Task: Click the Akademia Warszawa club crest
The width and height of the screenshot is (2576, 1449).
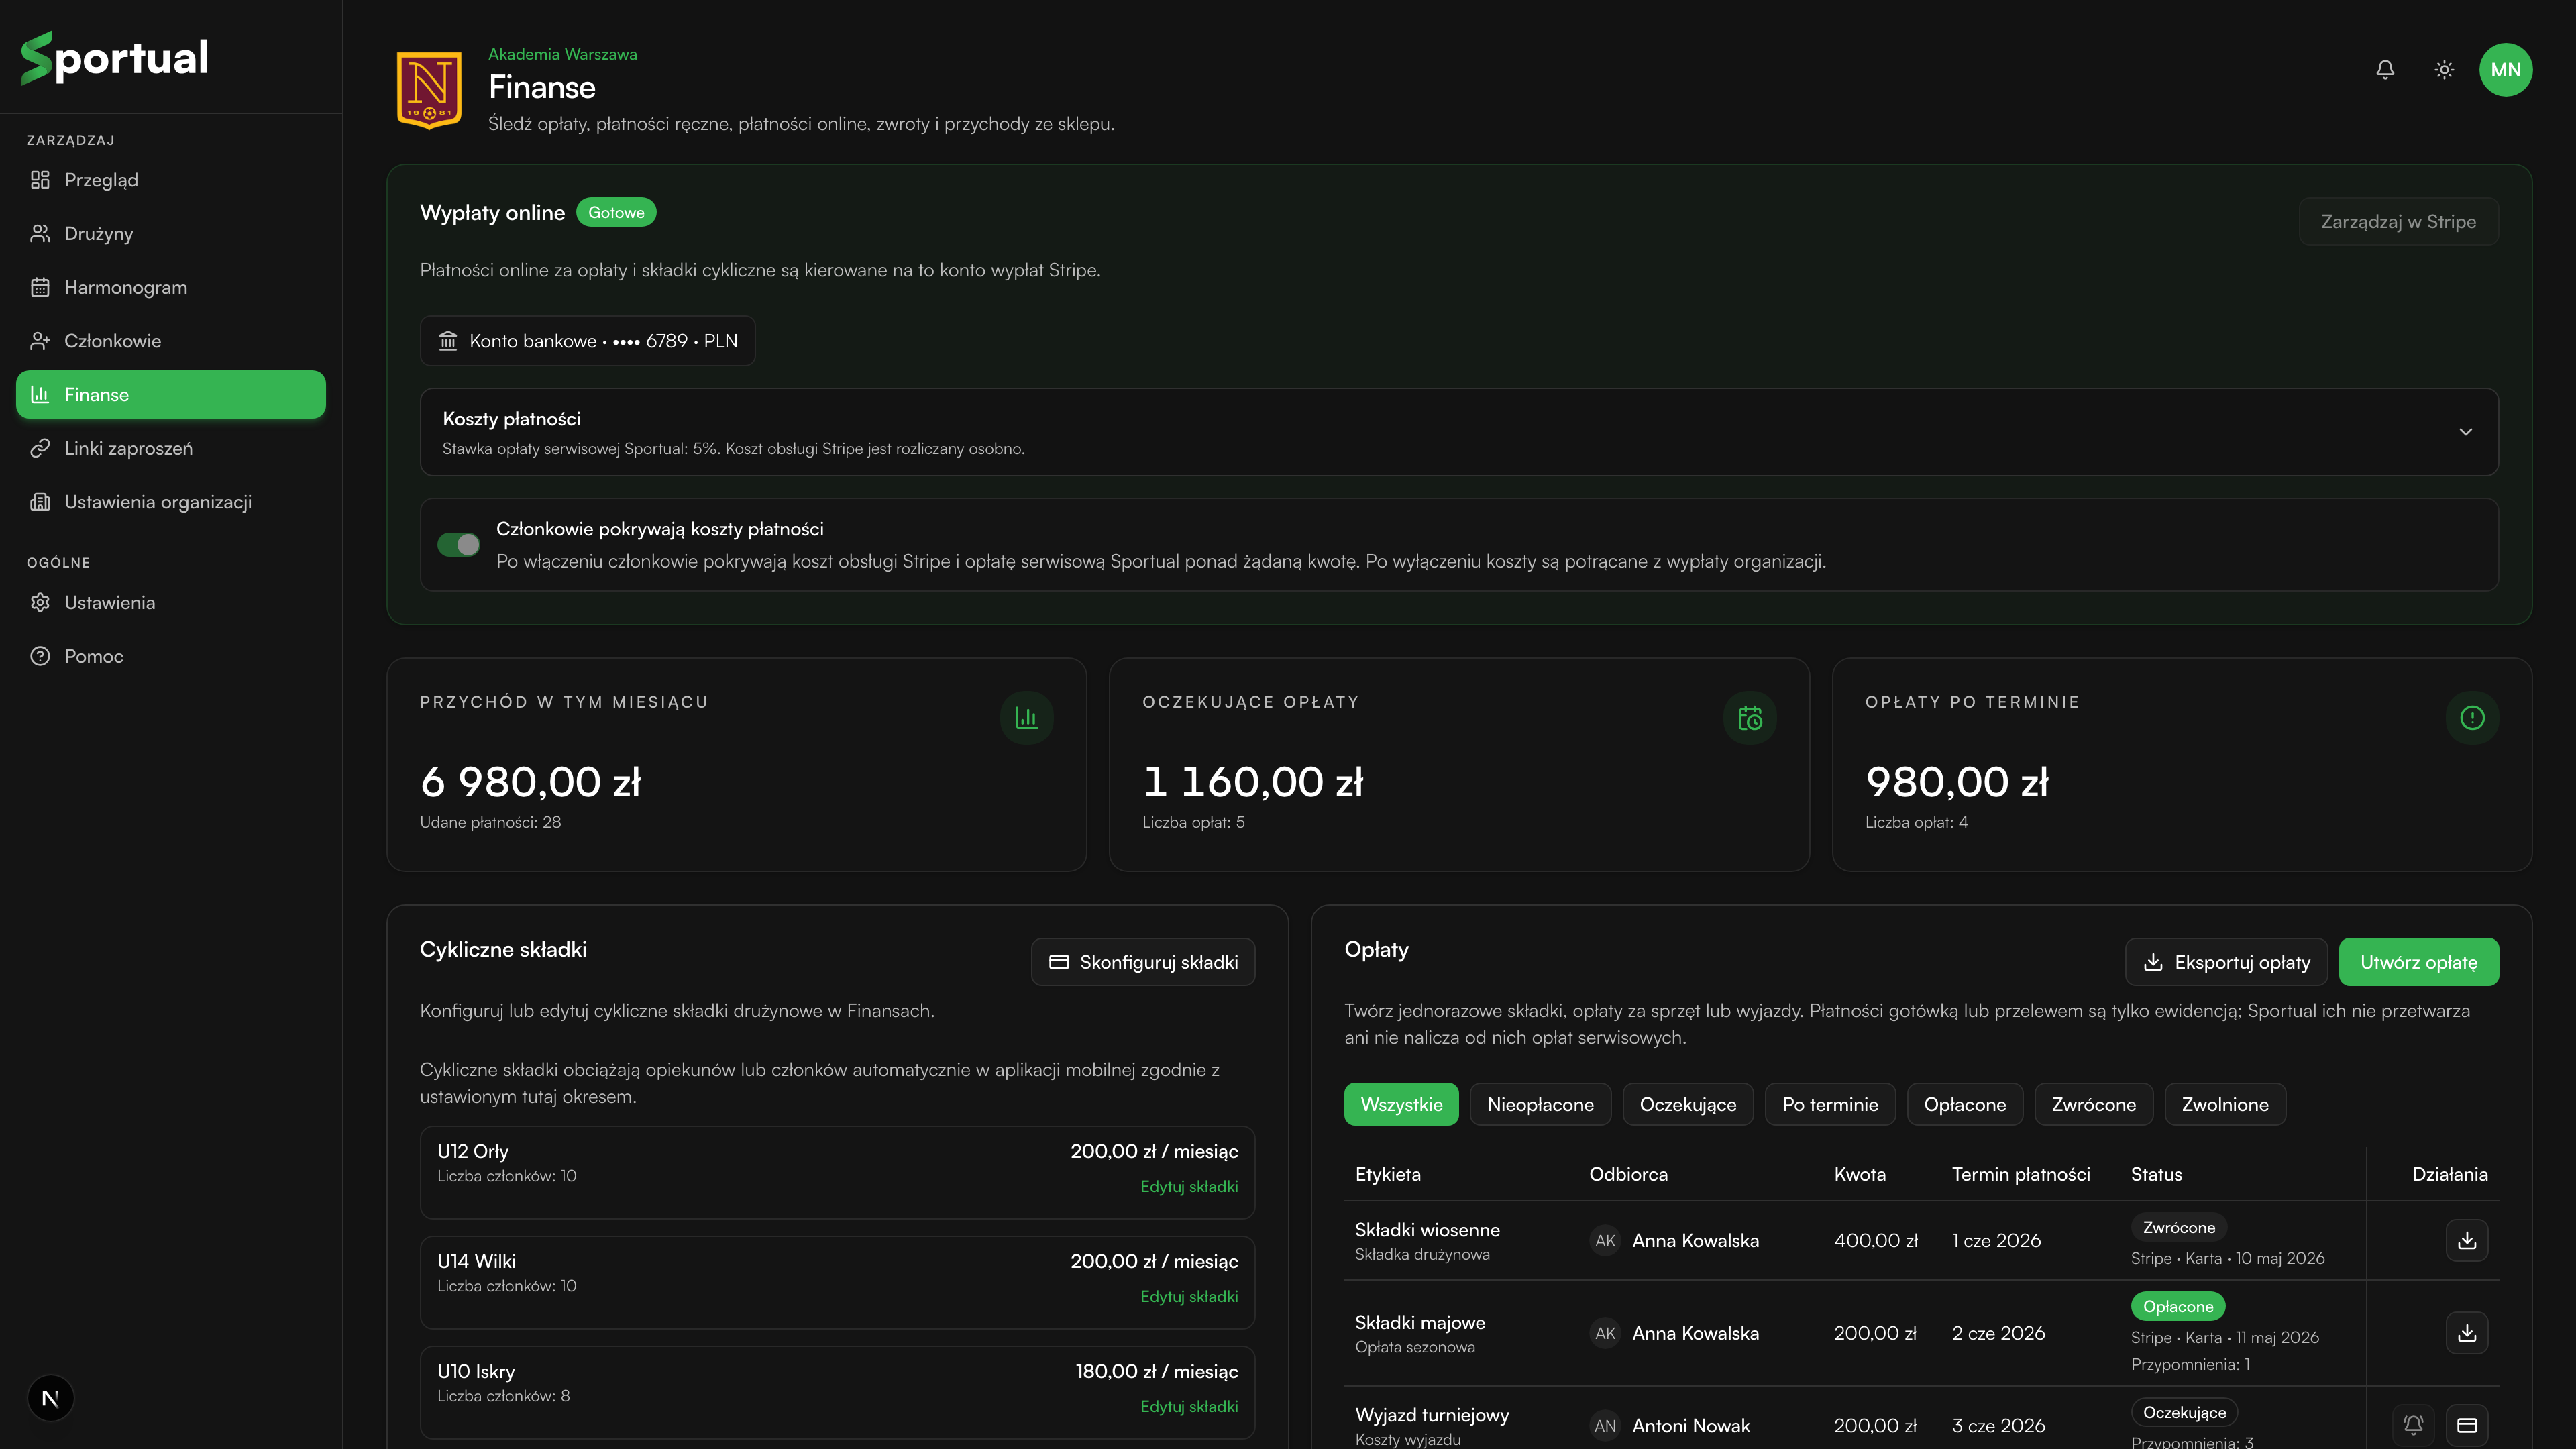Action: (x=429, y=90)
